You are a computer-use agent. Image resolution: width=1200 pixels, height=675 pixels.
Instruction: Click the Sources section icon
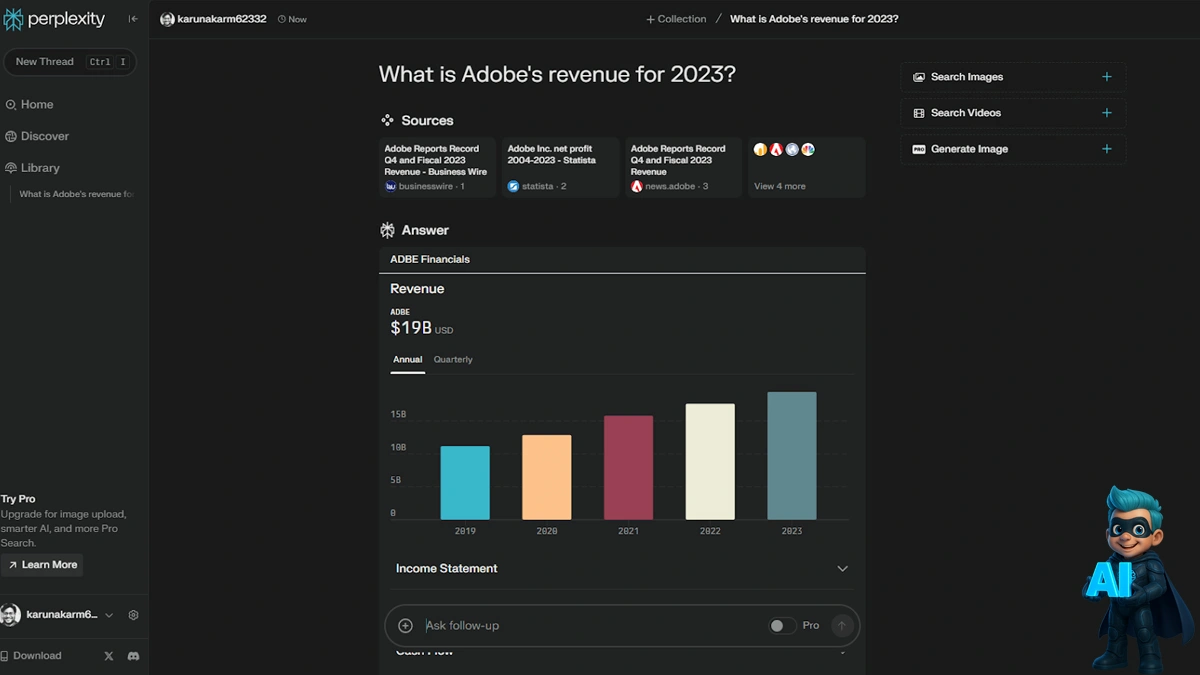(387, 121)
